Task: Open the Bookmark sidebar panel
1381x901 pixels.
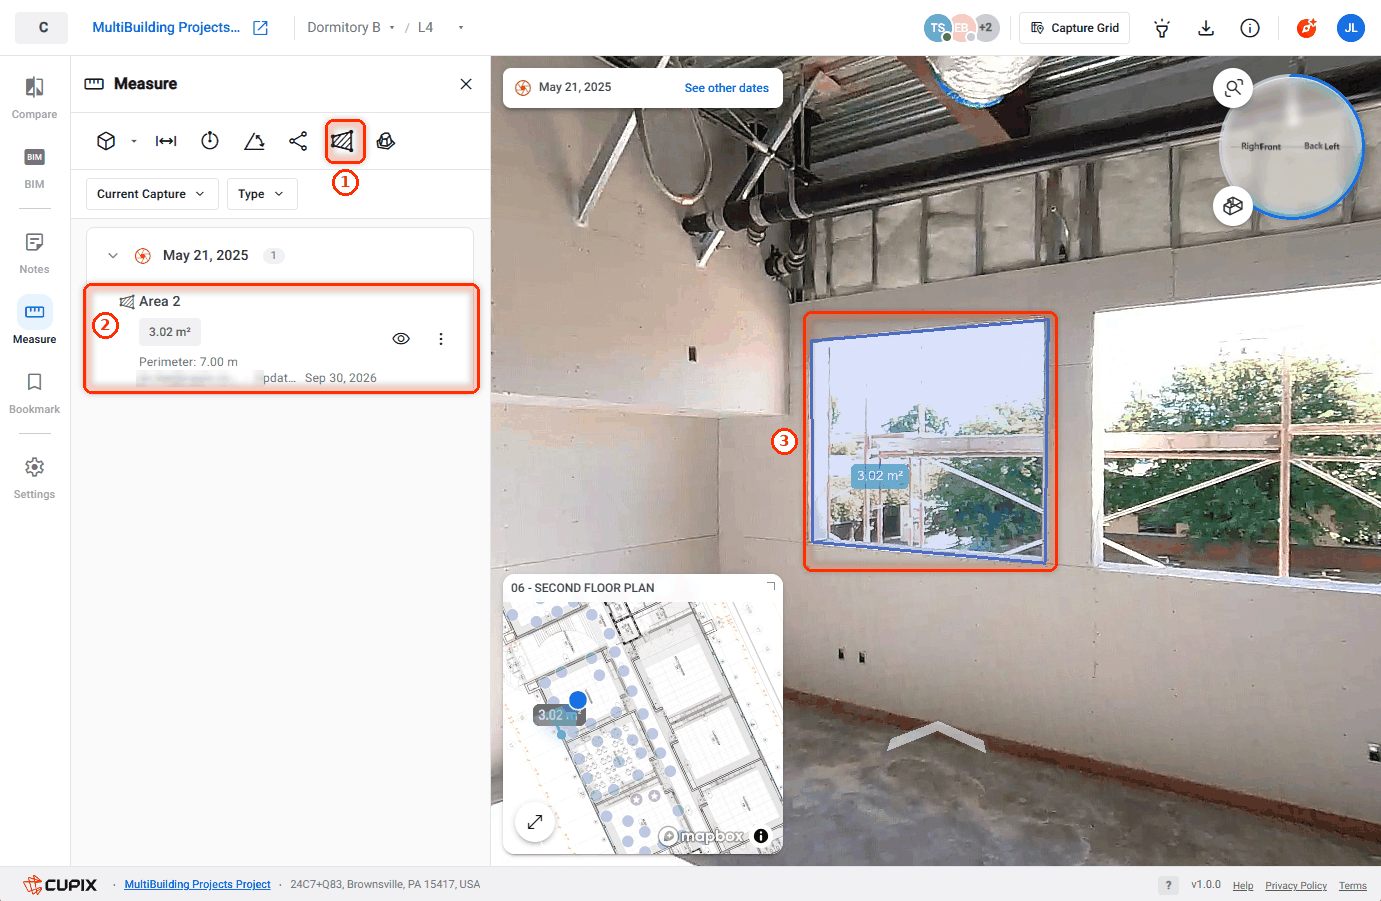Action: 35,393
